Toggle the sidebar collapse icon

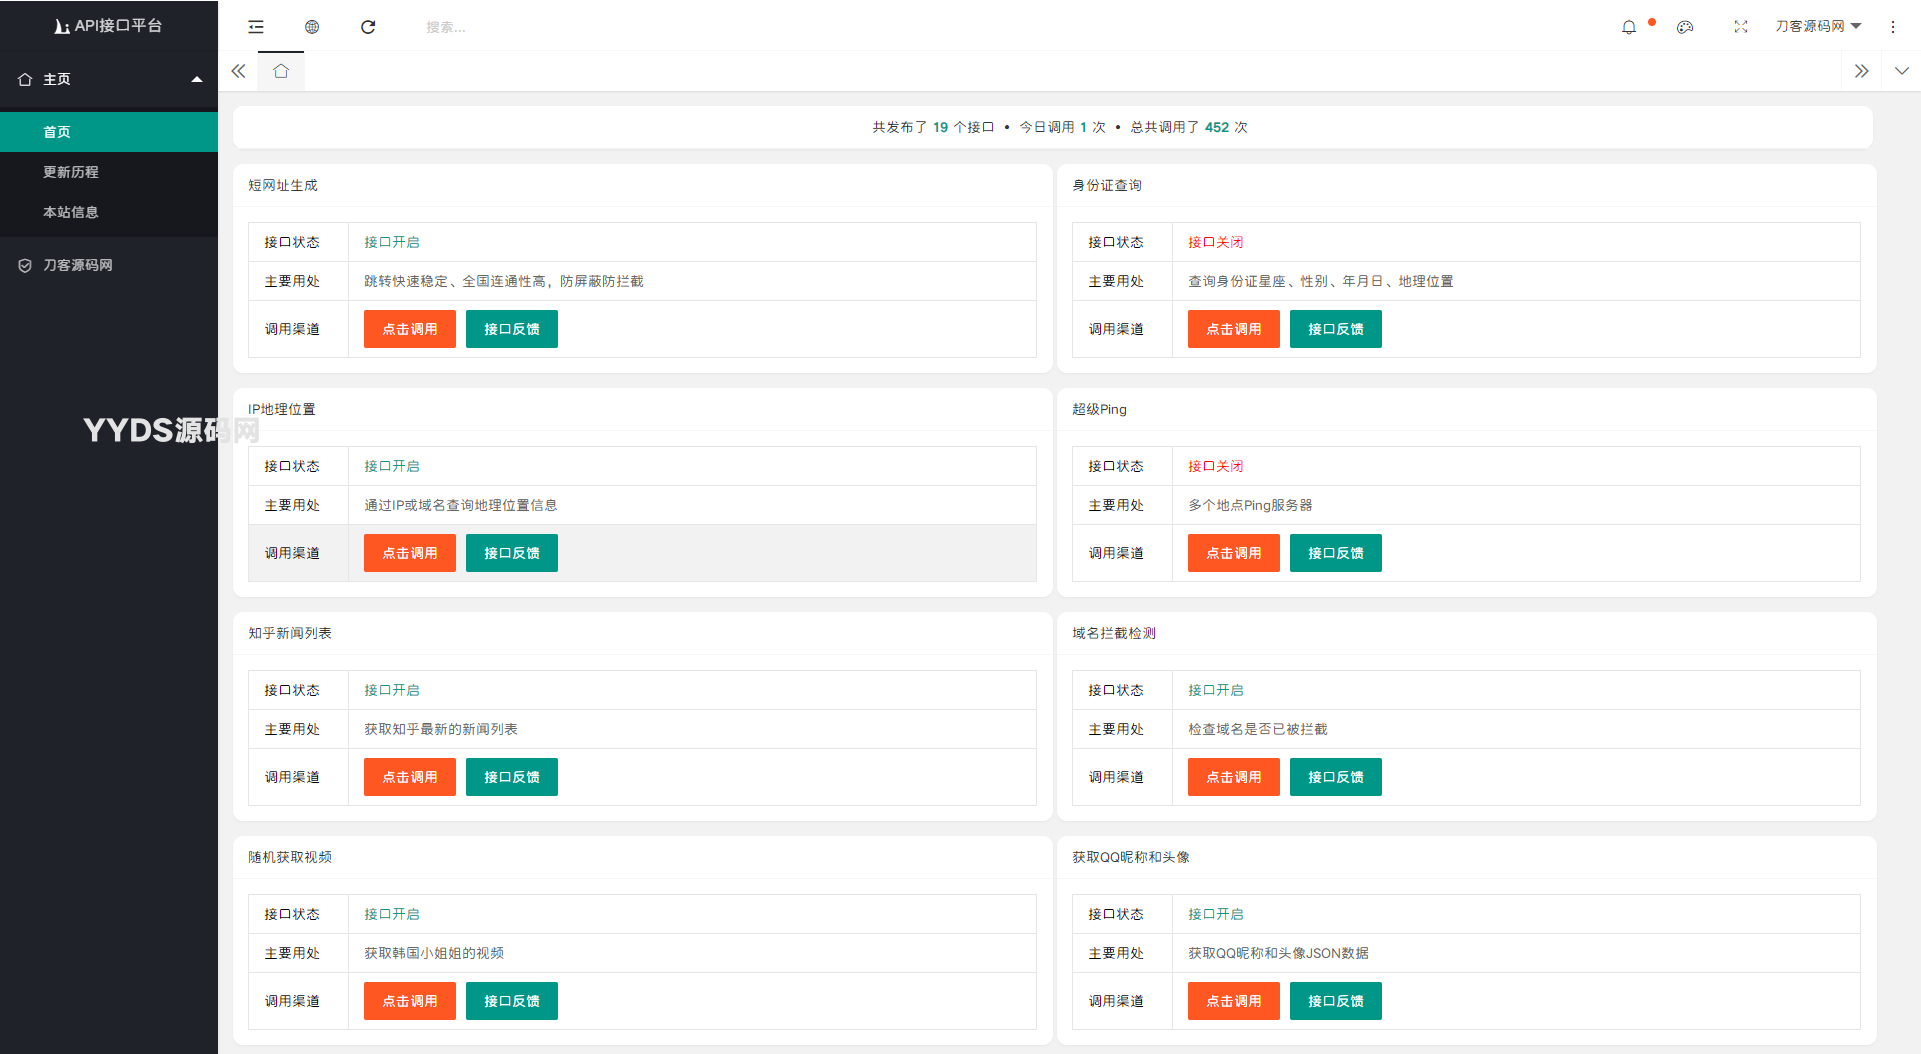click(256, 27)
